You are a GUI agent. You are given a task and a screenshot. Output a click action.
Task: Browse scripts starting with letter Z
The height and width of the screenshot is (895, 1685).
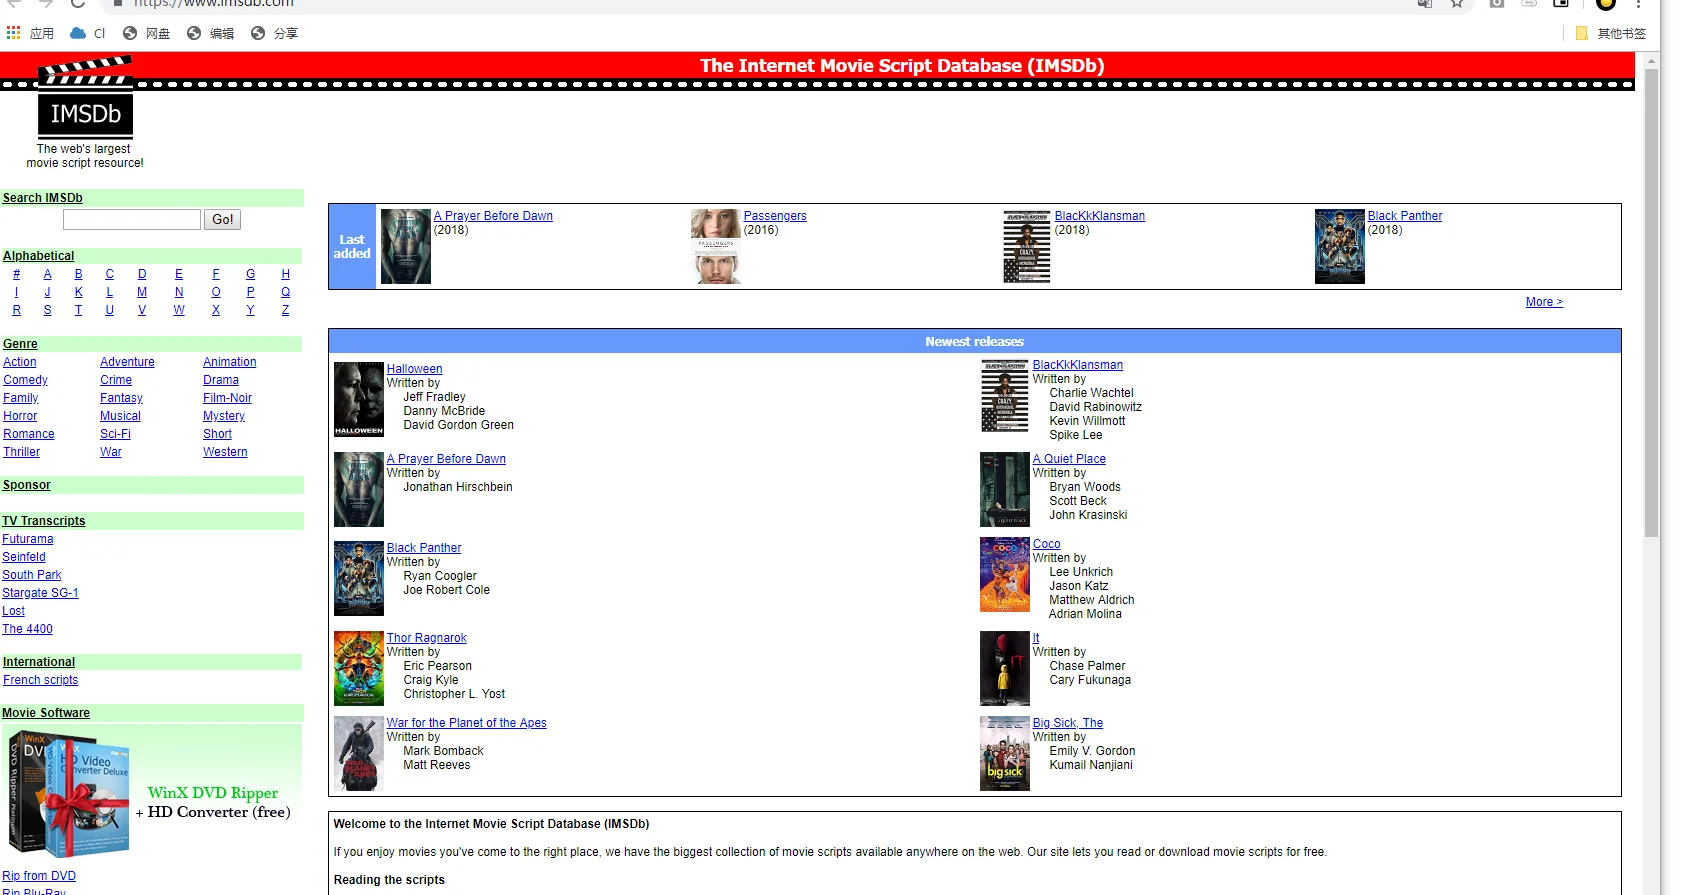tap(285, 310)
